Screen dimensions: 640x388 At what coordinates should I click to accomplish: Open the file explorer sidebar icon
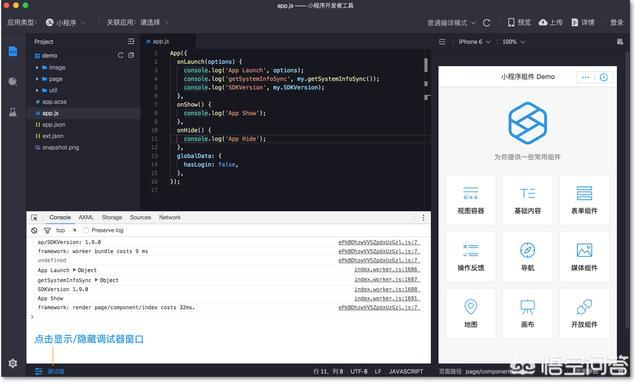[x=13, y=52]
